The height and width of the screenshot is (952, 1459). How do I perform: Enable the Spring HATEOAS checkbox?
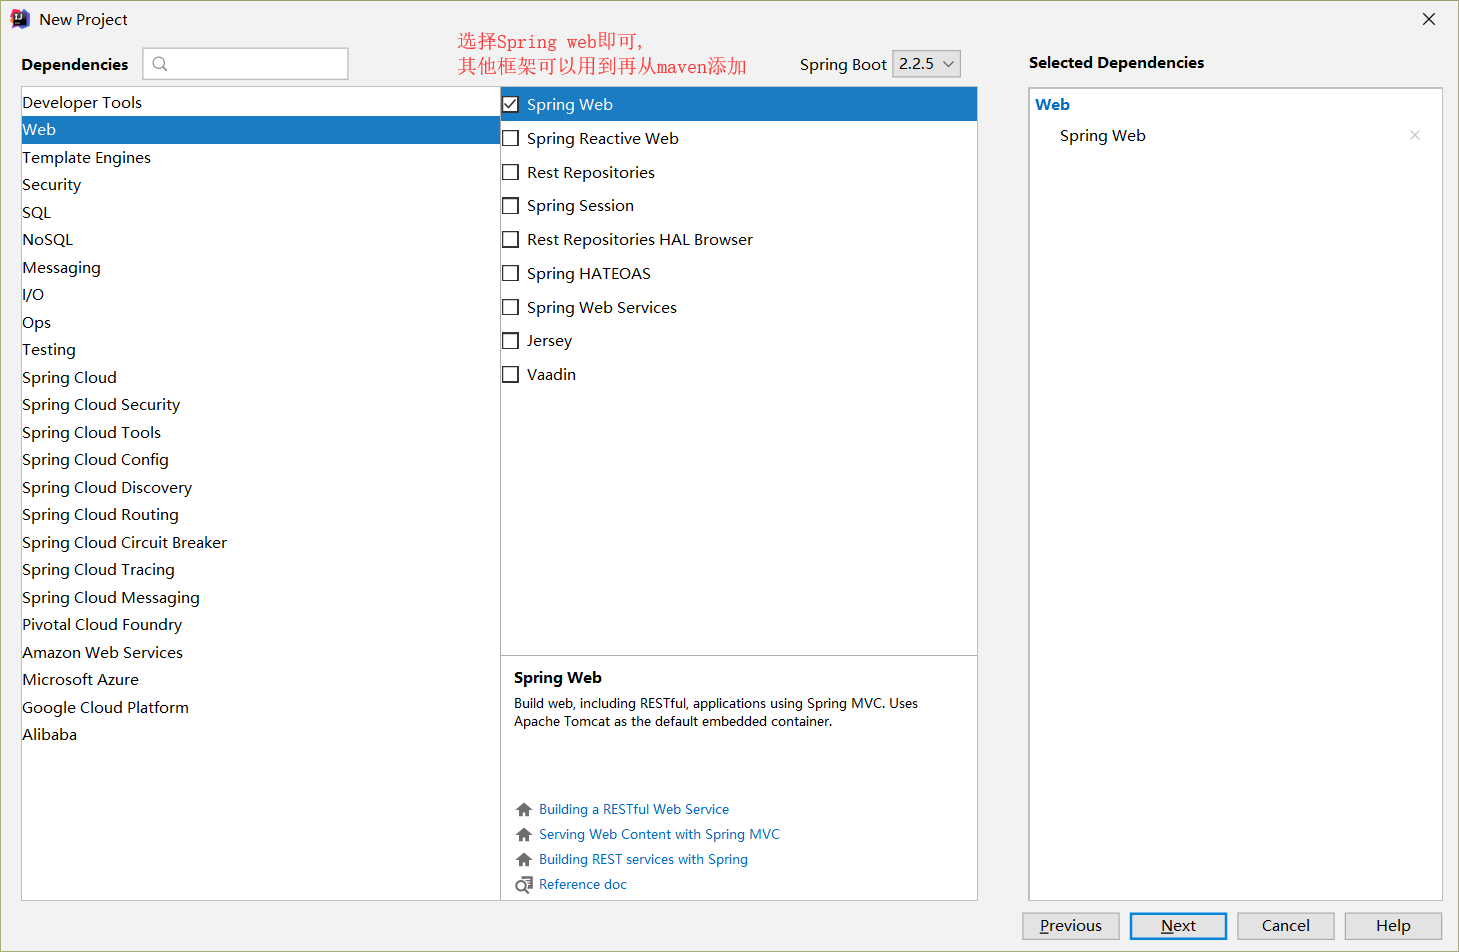tap(510, 273)
